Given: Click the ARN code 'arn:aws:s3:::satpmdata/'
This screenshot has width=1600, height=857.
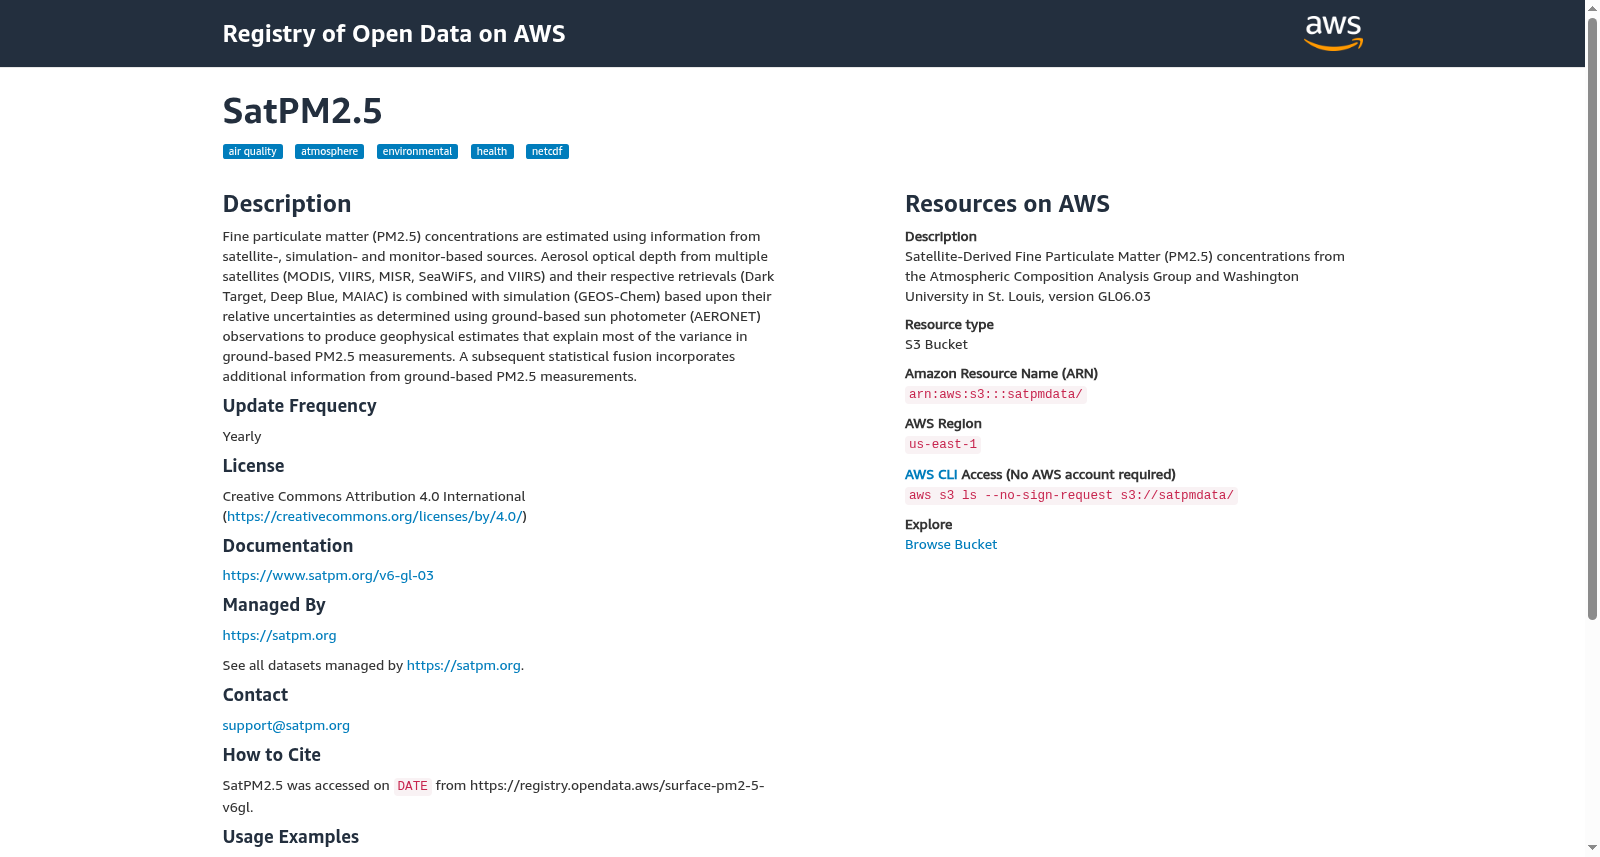Looking at the screenshot, I should (x=996, y=395).
